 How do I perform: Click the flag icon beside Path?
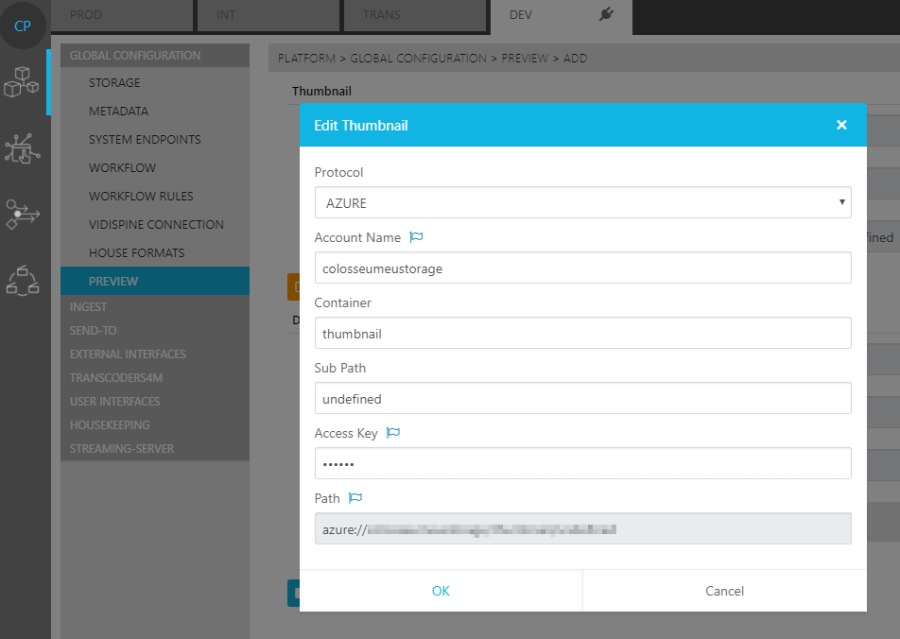click(355, 498)
